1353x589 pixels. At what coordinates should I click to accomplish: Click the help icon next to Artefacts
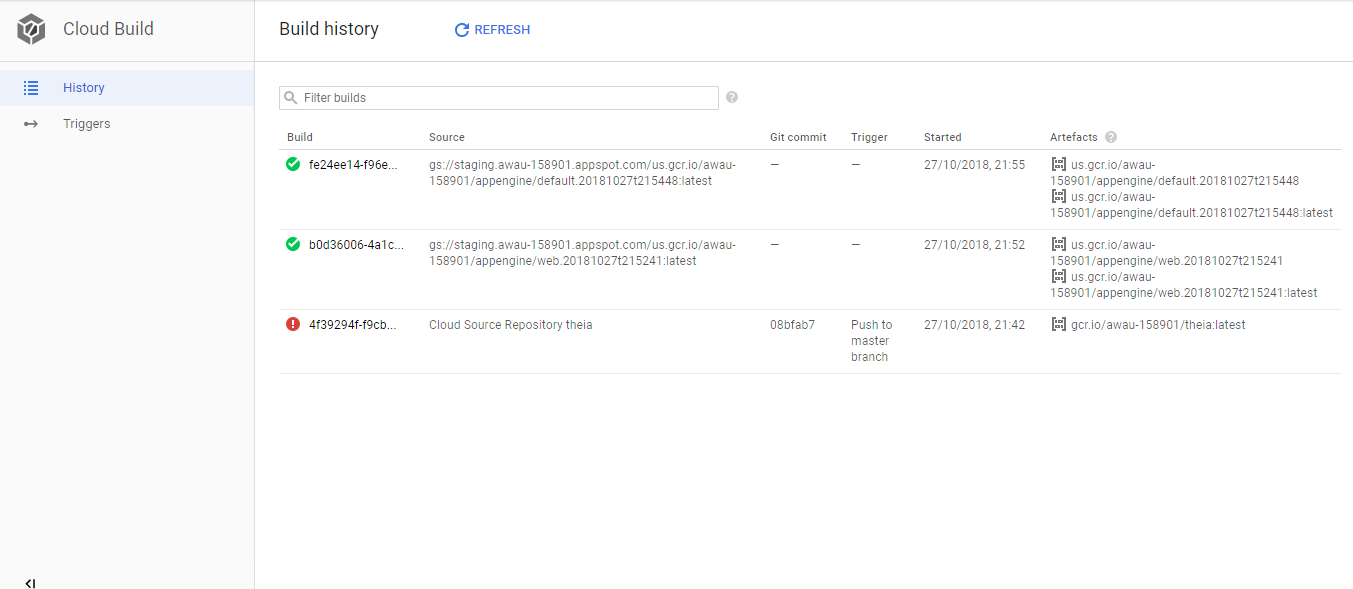coord(1111,137)
